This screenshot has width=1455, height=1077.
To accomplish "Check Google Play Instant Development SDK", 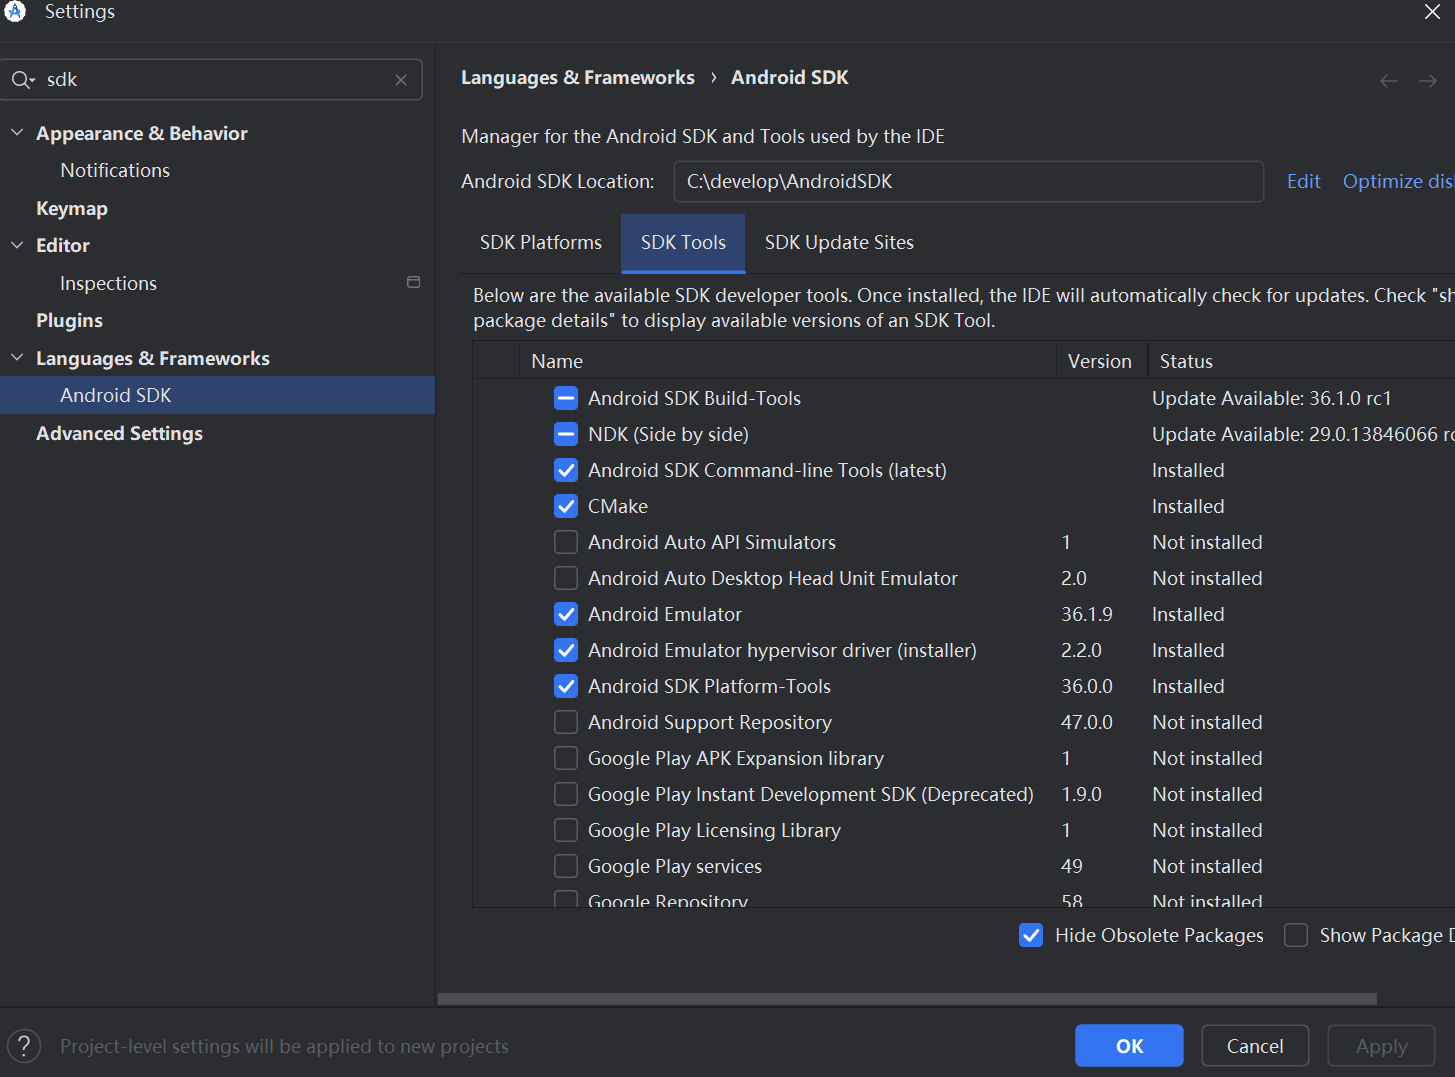I will (x=566, y=794).
